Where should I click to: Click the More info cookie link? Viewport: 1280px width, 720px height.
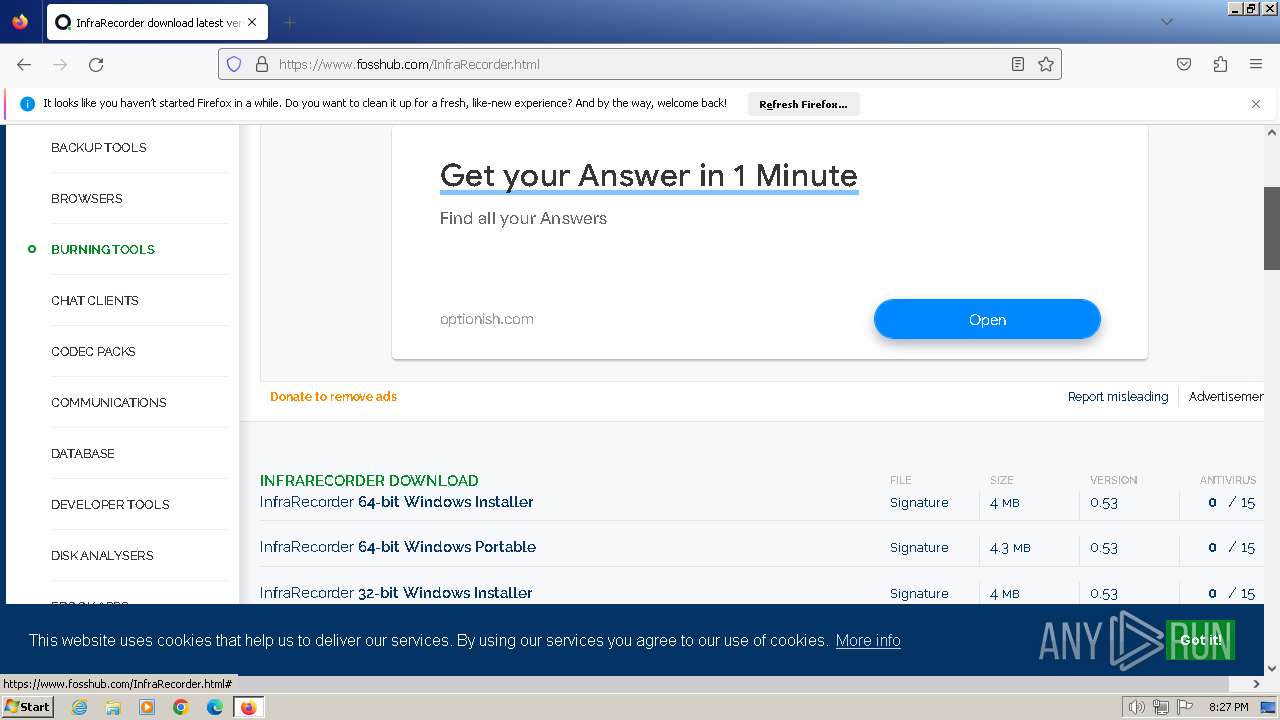click(x=868, y=640)
